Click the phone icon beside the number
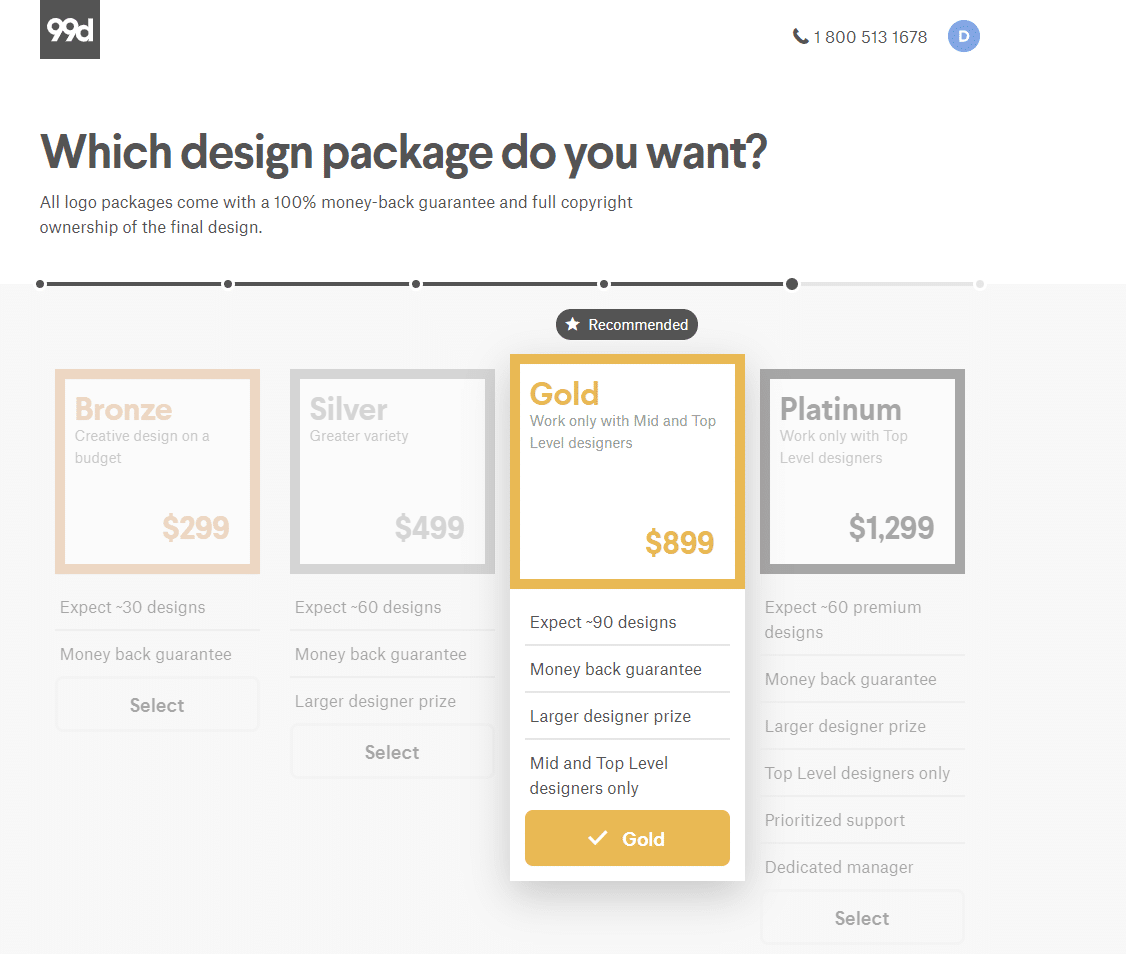Screen dimensions: 1126x954 click(800, 37)
